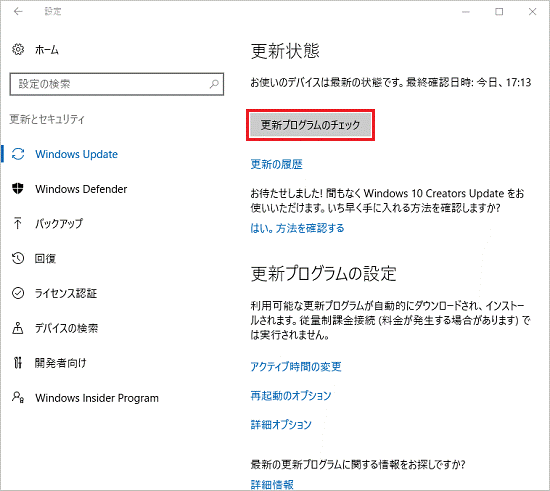
Task: Click 詳細情報 link at bottom
Action: tap(272, 484)
